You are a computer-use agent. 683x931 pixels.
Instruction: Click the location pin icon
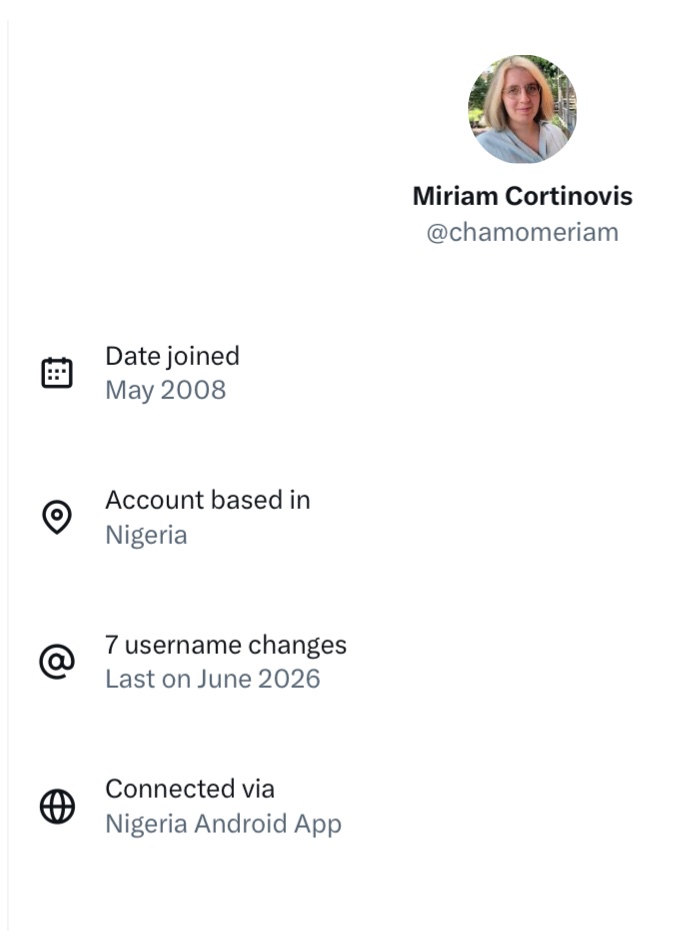[57, 517]
